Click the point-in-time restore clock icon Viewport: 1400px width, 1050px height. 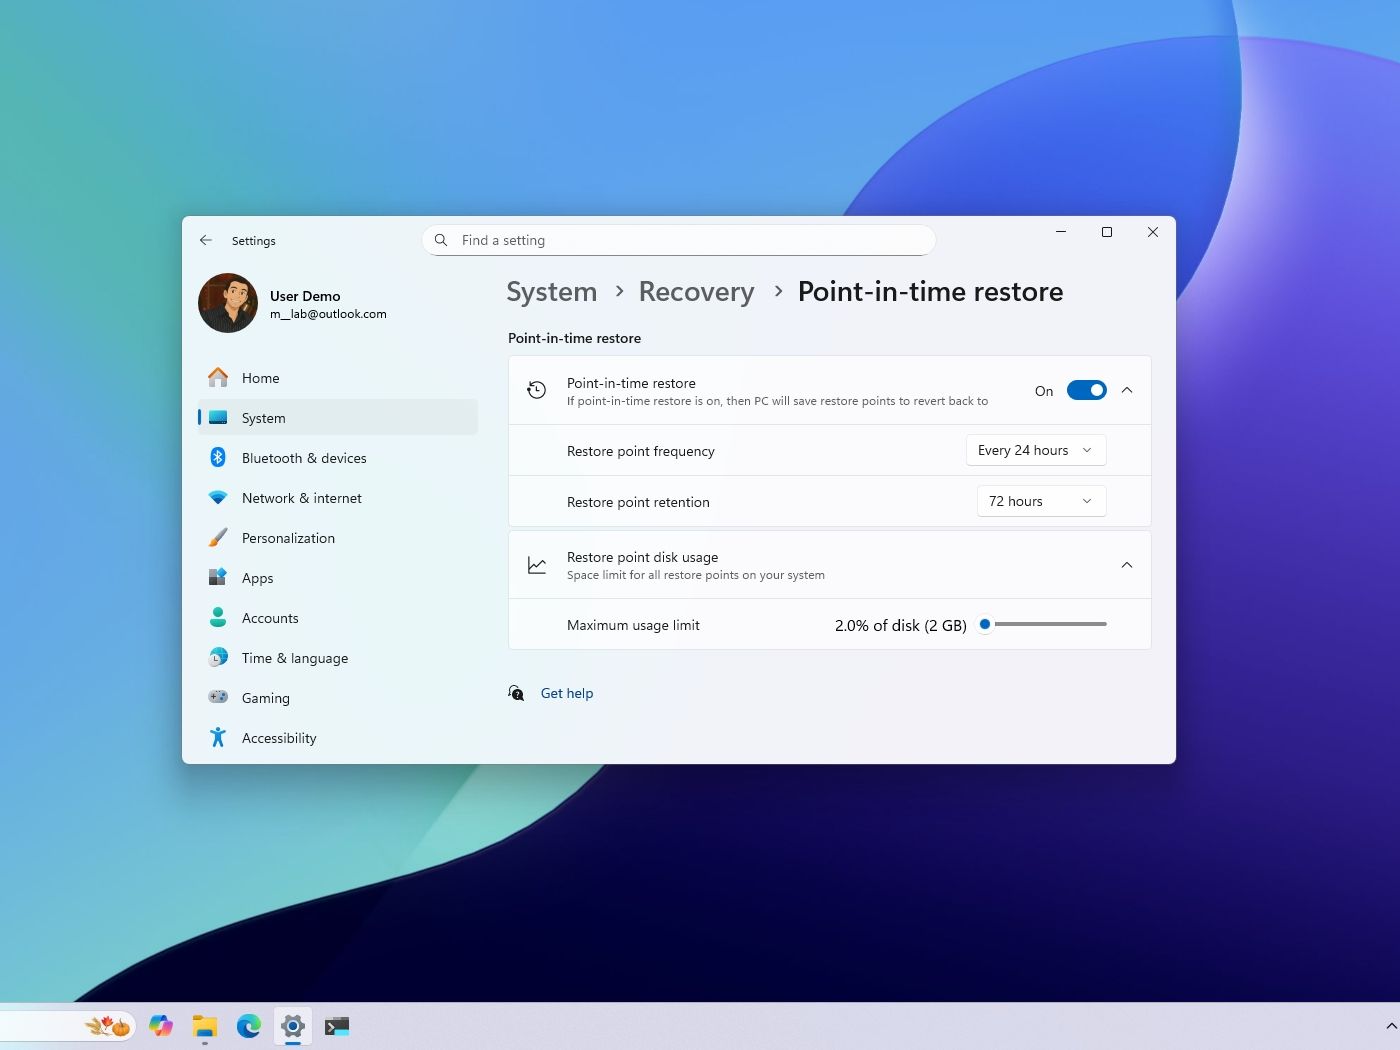[537, 390]
